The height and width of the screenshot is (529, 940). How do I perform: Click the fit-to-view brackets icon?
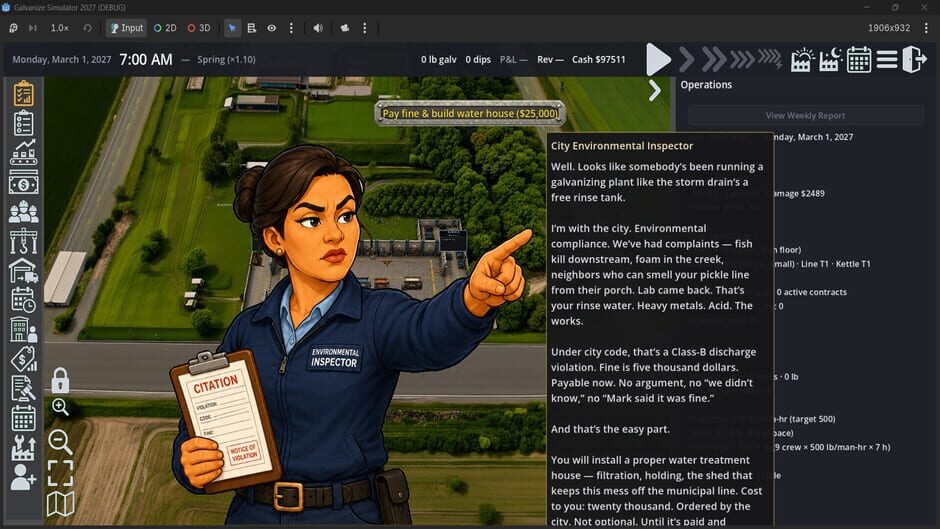point(60,473)
